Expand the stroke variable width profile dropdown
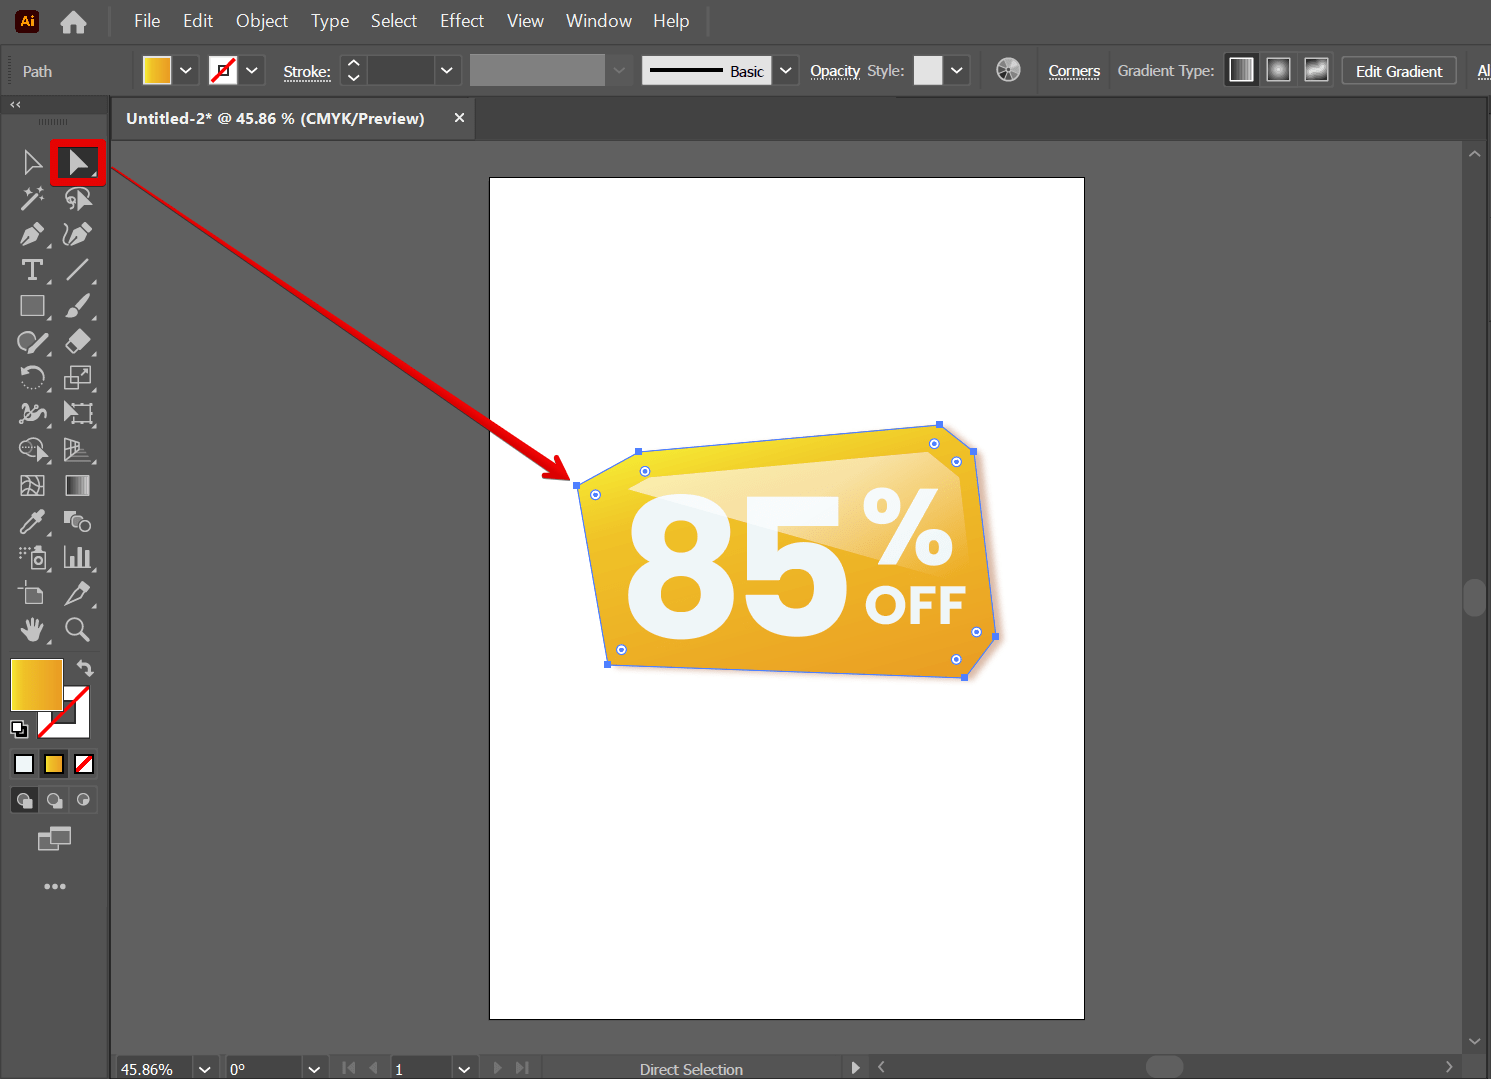 [x=618, y=70]
